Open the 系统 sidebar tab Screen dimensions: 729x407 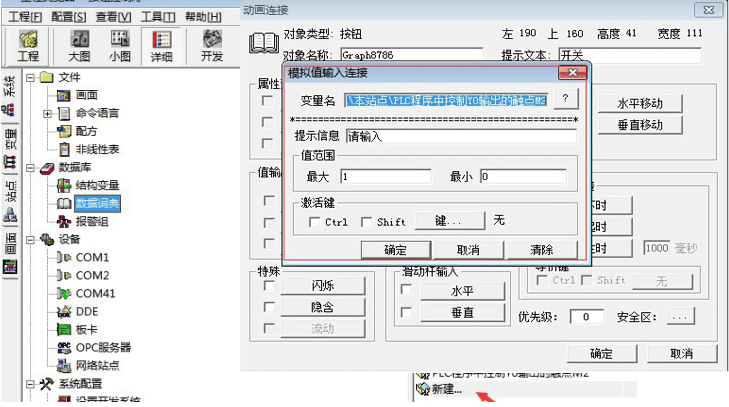point(9,96)
